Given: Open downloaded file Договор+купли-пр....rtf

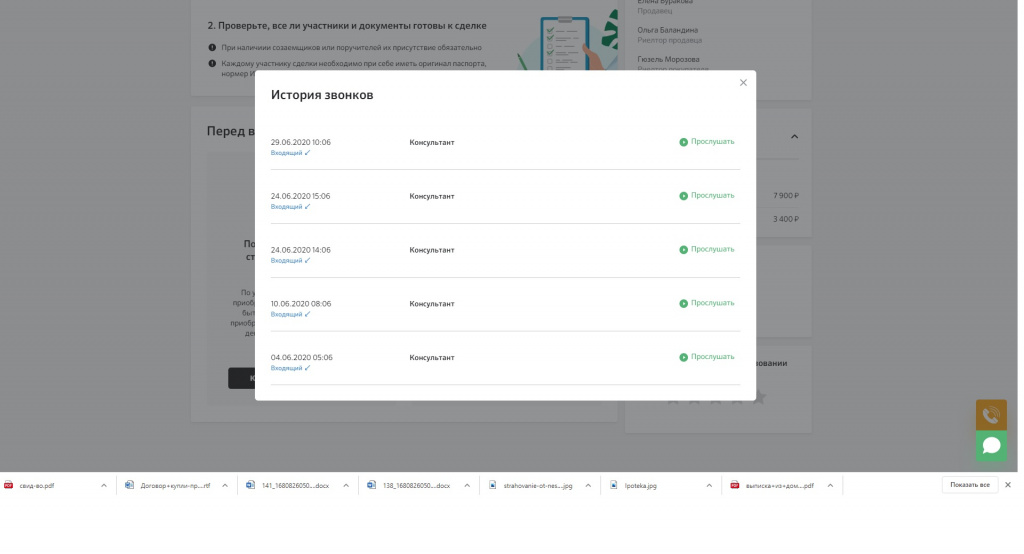Looking at the screenshot, I should [175, 485].
